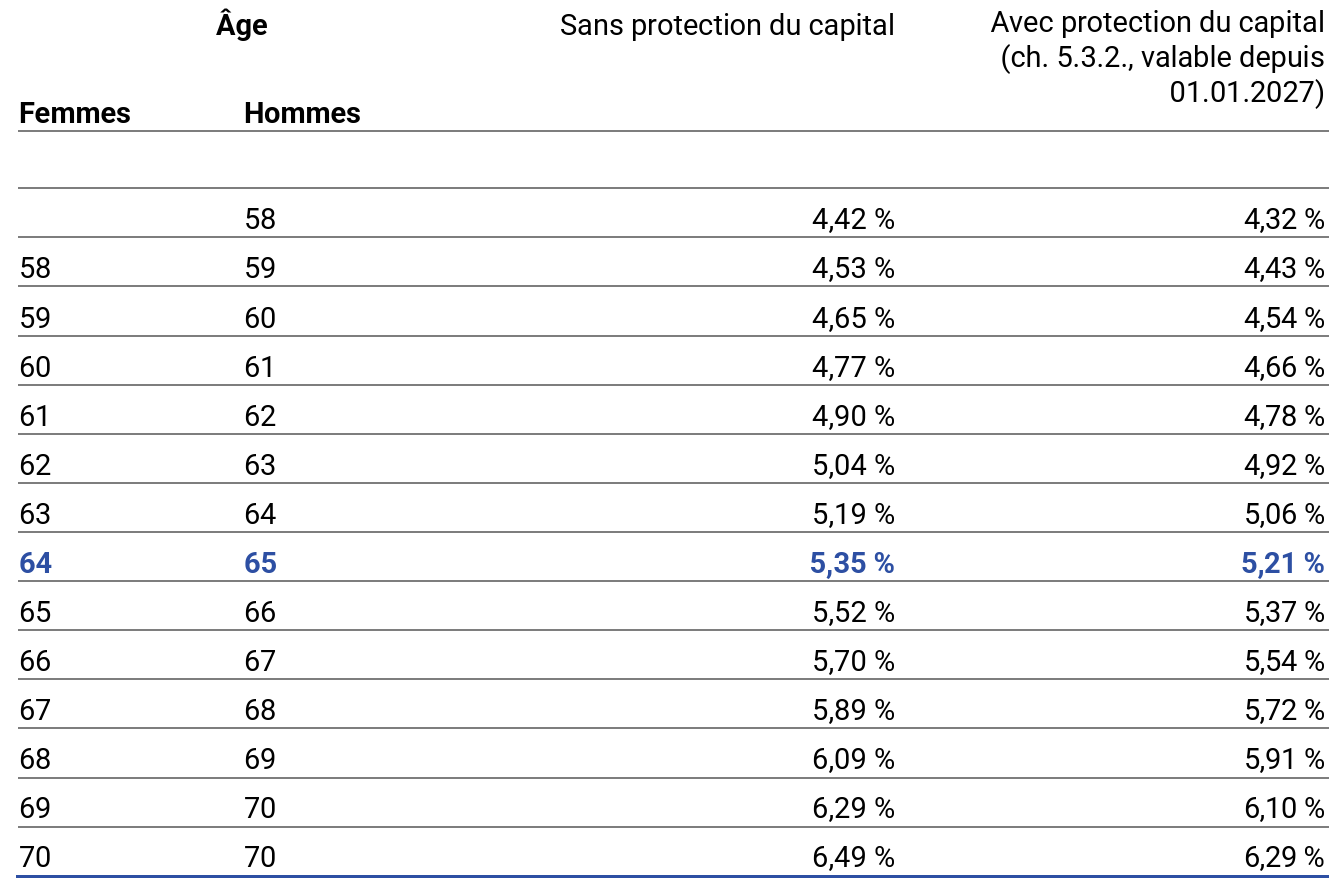
Task: Click the bold blue 65 in Hommes column
Action: click(260, 563)
